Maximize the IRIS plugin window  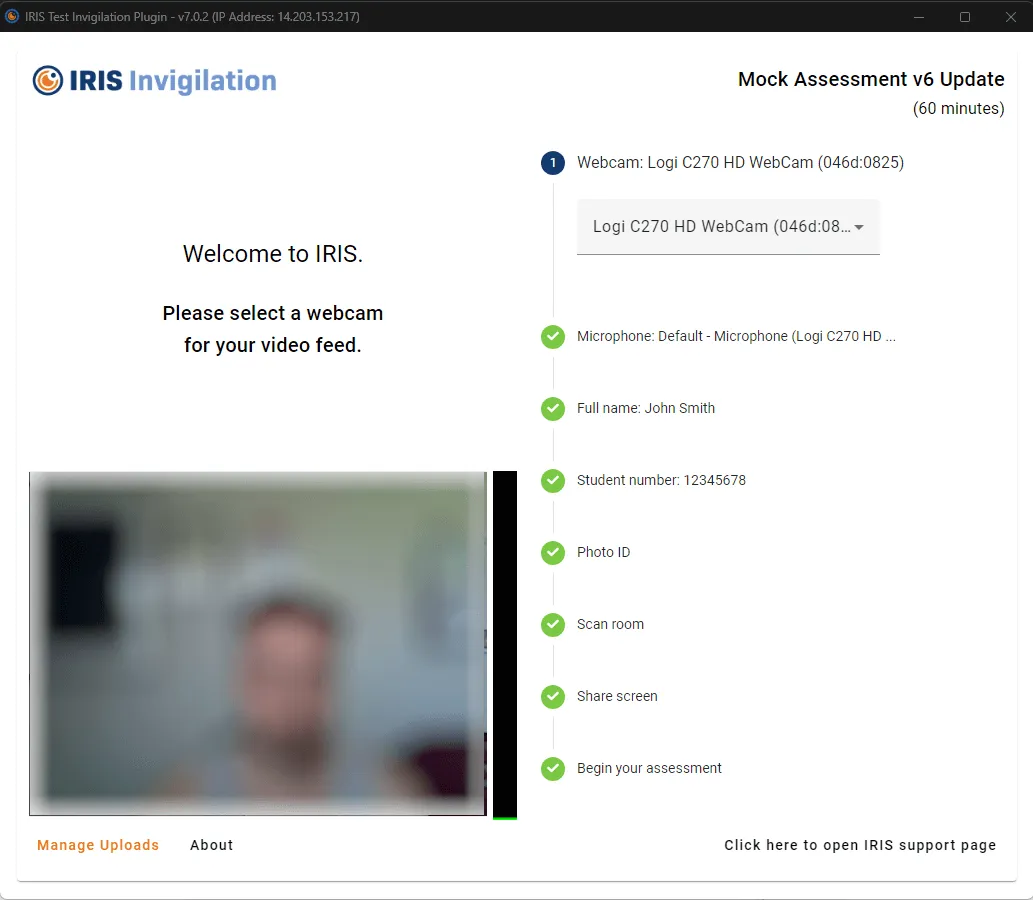point(965,16)
